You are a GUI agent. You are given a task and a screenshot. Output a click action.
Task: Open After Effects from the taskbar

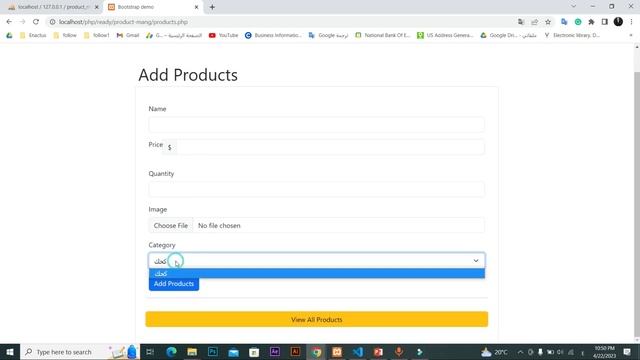pyautogui.click(x=275, y=352)
